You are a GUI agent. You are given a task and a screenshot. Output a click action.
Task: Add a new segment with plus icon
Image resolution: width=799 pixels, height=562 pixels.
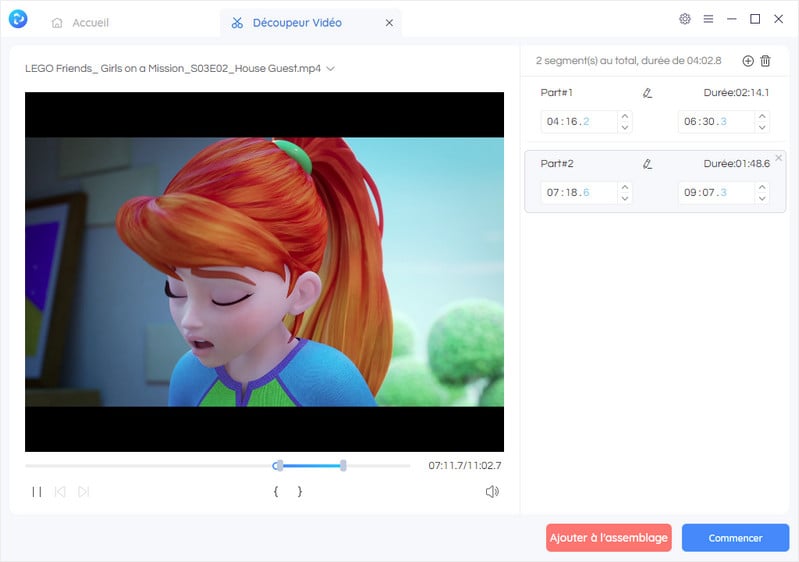point(748,61)
